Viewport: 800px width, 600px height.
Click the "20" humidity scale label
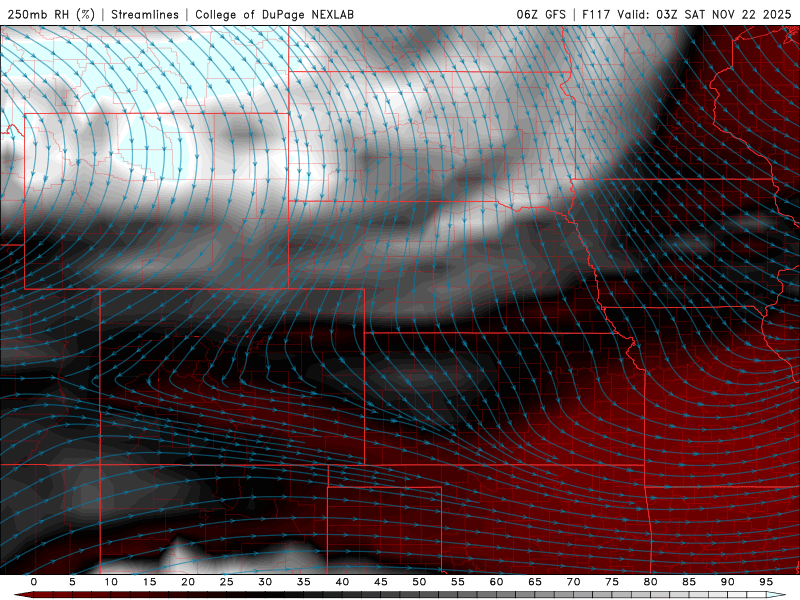click(188, 582)
